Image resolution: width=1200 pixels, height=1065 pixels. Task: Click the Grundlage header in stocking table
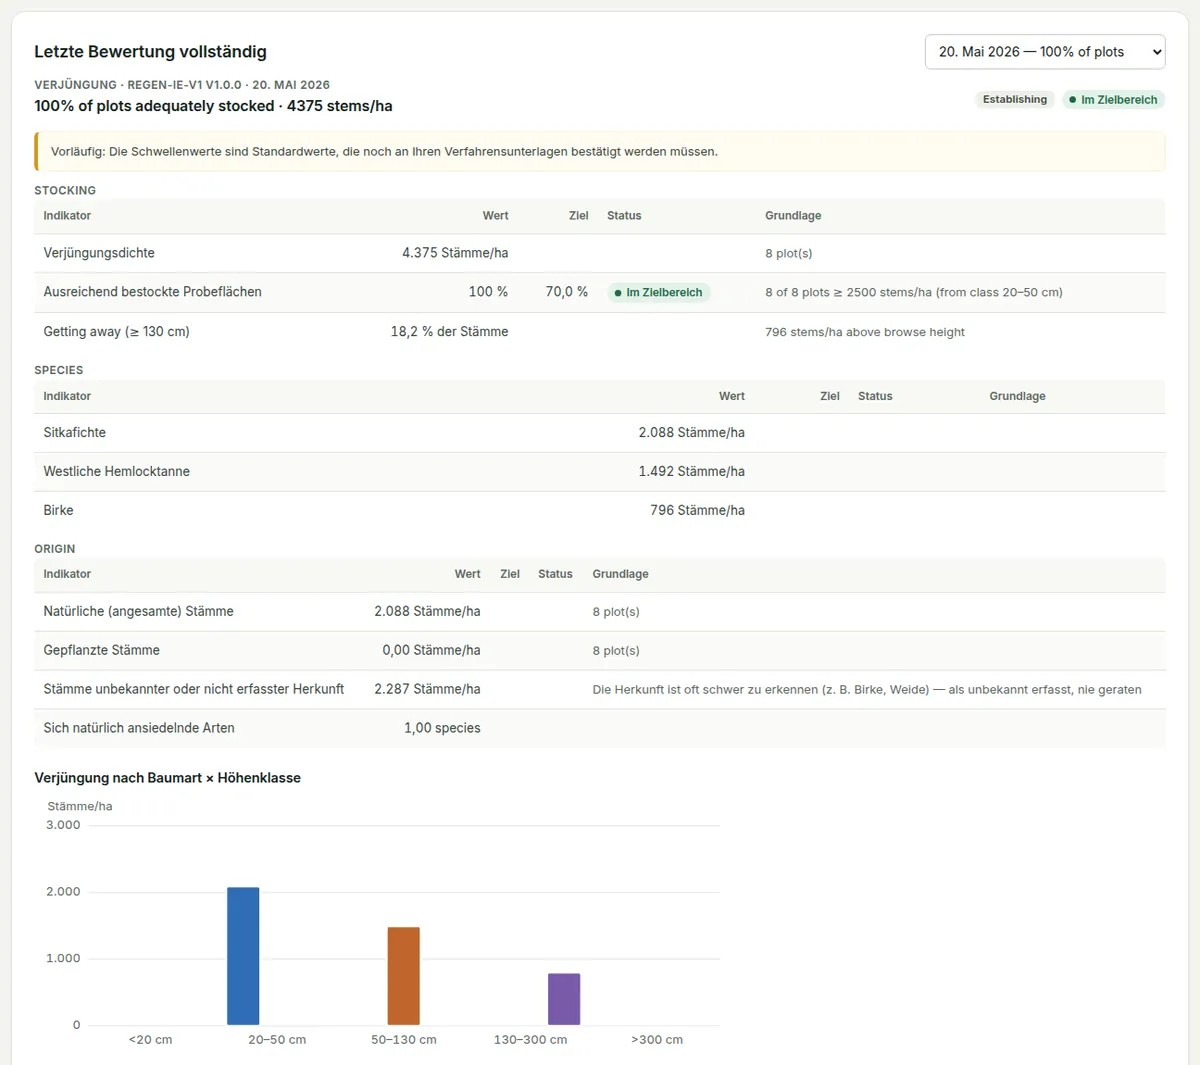click(793, 216)
